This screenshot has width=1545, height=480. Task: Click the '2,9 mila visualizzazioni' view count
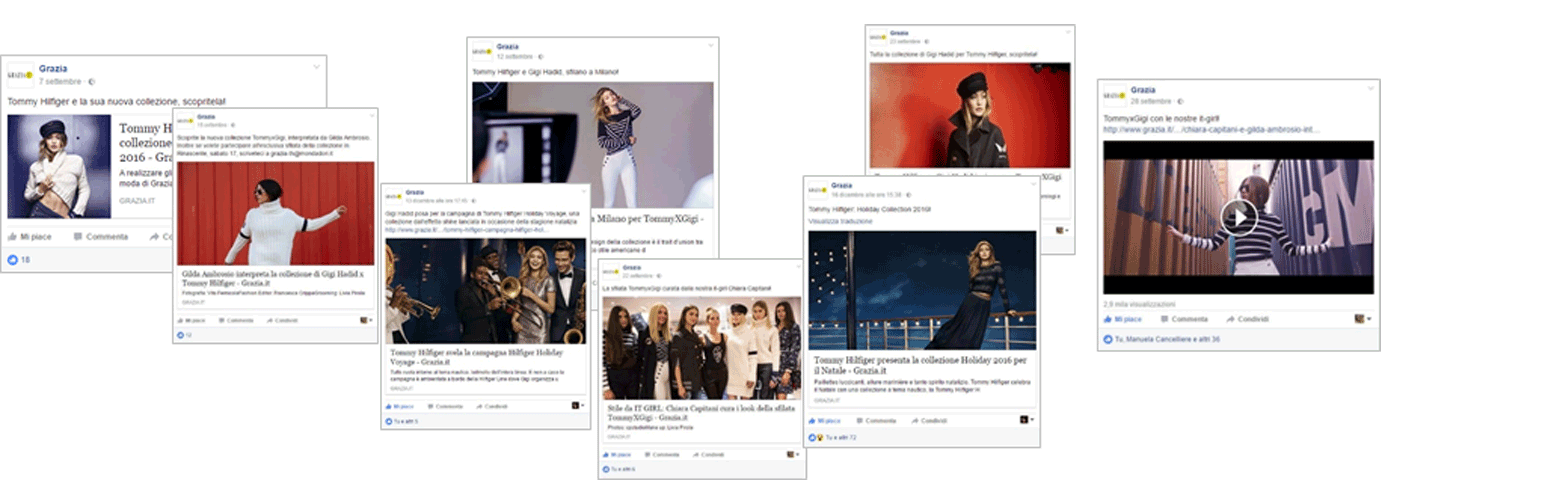[x=1139, y=304]
